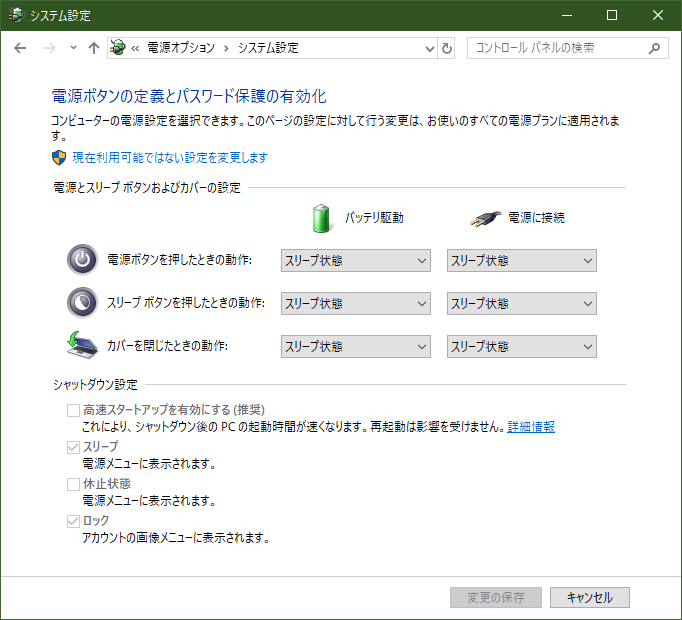This screenshot has width=682, height=620.
Task: Click the refresh button in address bar
Action: [447, 48]
